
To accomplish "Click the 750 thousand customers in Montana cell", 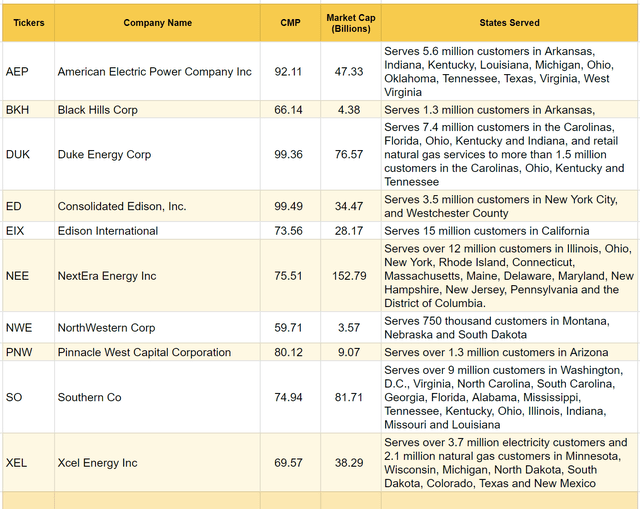I will (x=509, y=327).
